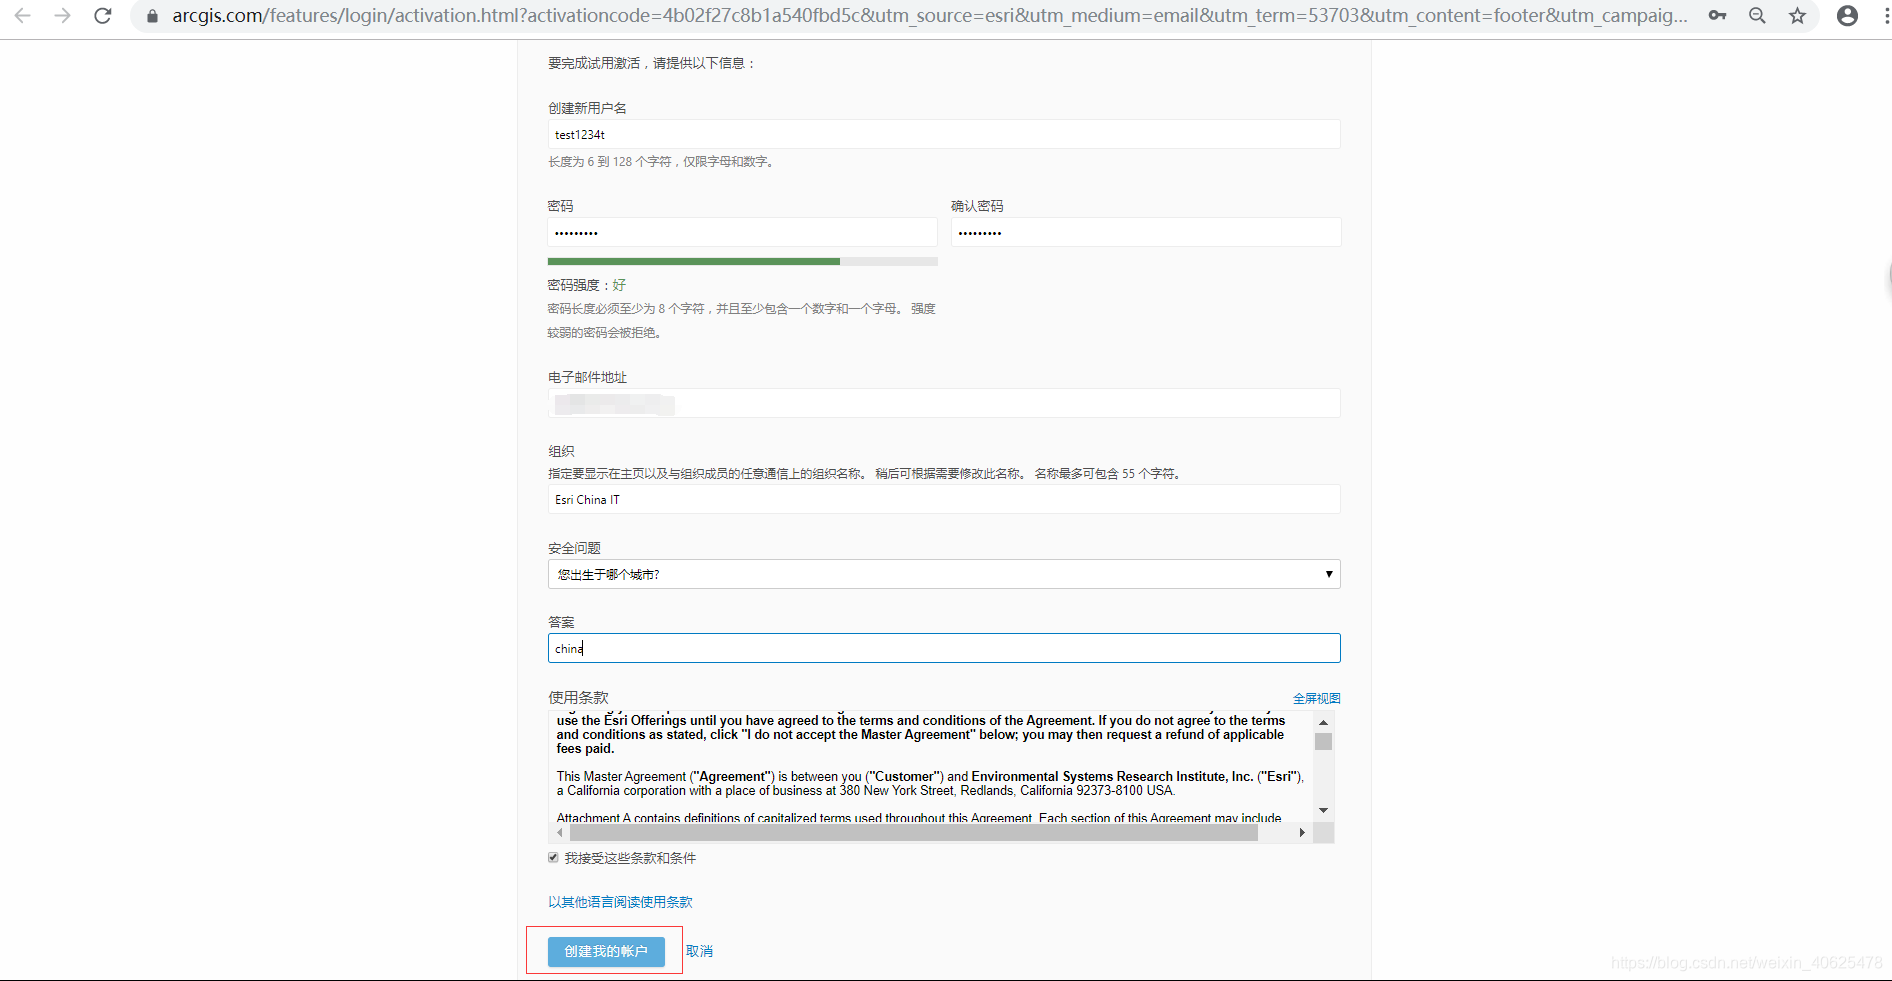Viewport: 1892px width, 981px height.
Task: Focus the password field
Action: click(742, 232)
